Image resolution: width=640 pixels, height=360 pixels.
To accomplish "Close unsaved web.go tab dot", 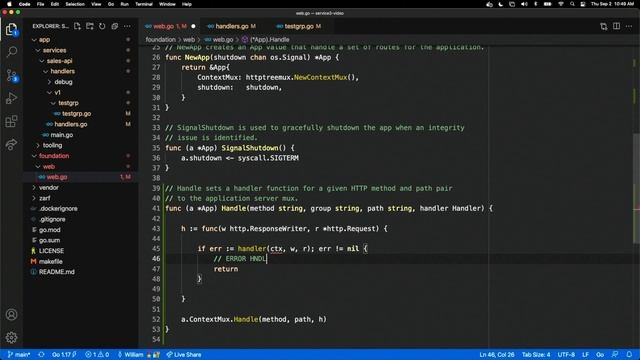I will click(193, 27).
